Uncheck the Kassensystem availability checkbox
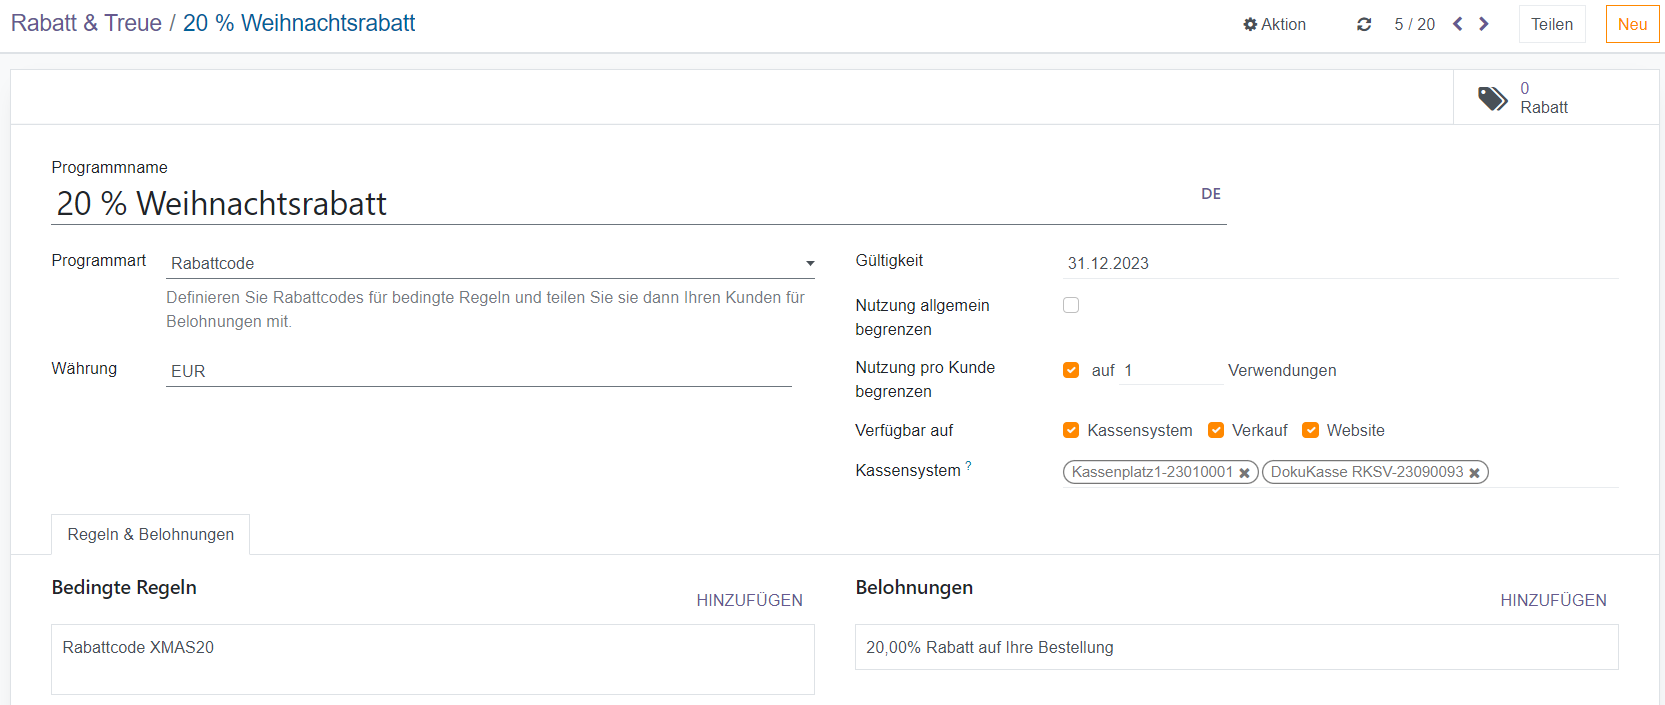 point(1071,430)
